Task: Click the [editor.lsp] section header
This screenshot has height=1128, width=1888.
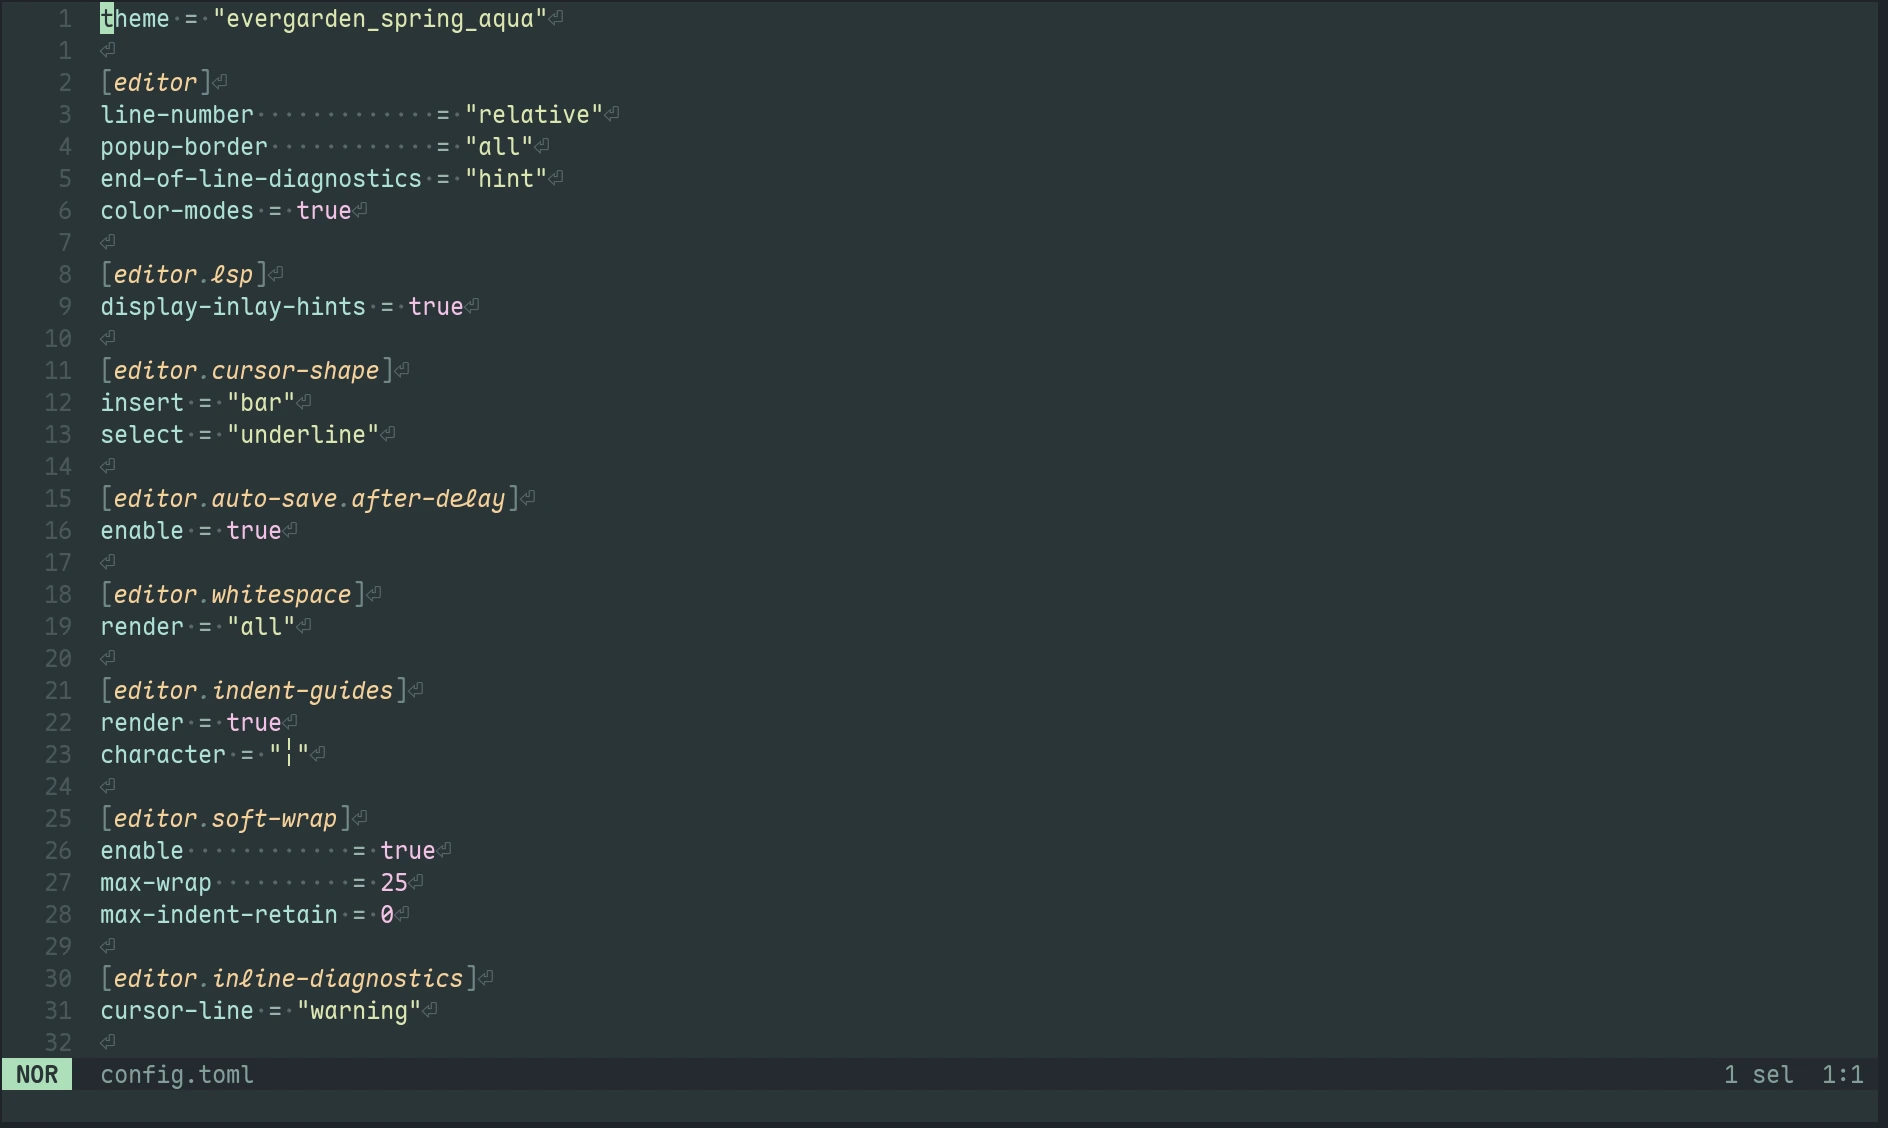Action: (184, 275)
